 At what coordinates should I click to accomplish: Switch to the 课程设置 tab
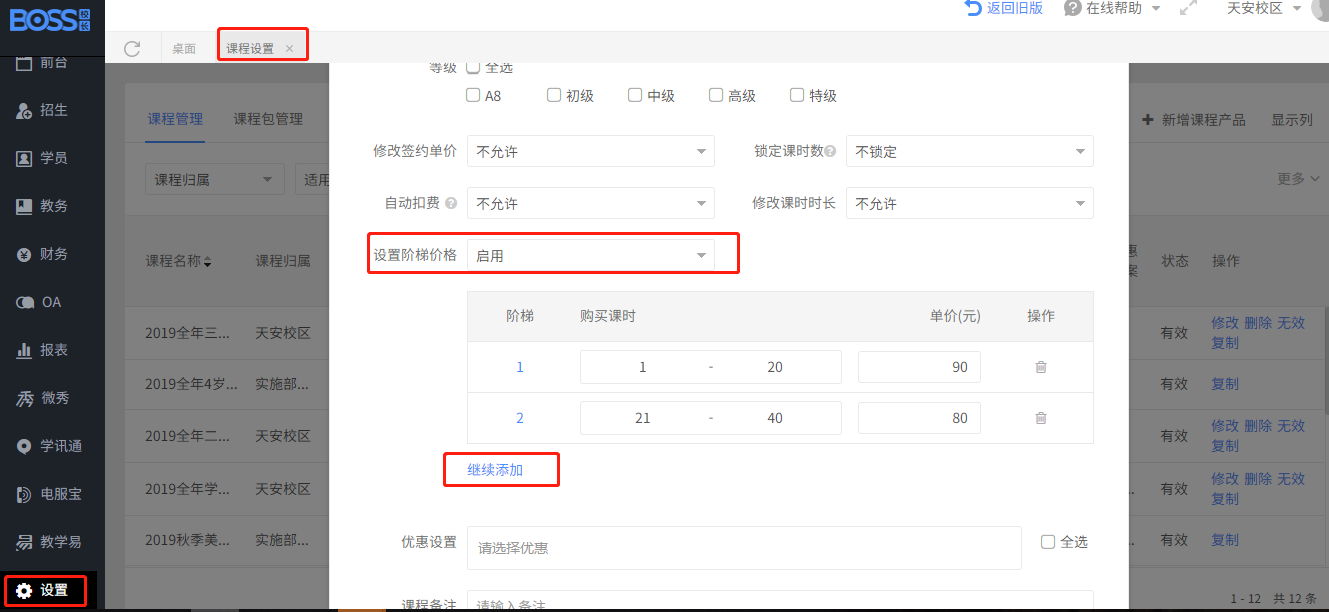pyautogui.click(x=250, y=48)
